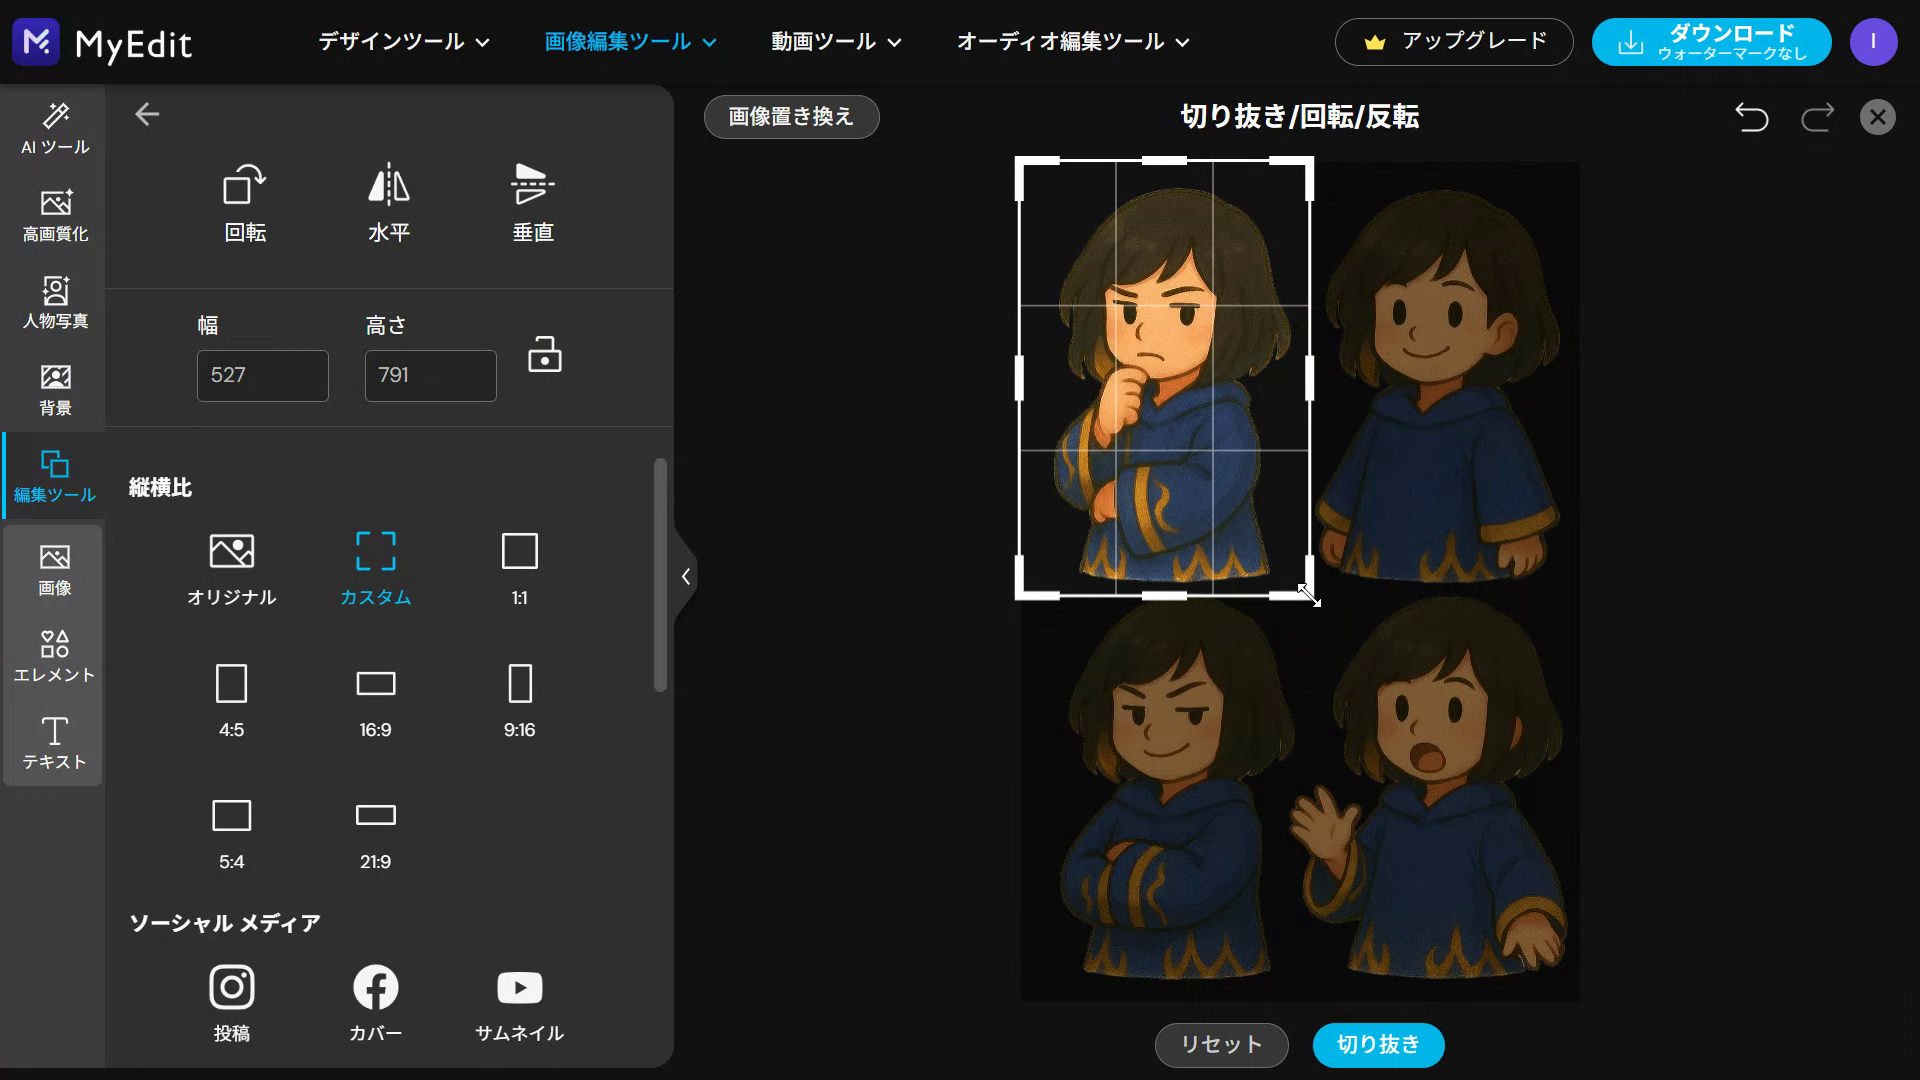Click the 切り抜き crop button

(1378, 1045)
